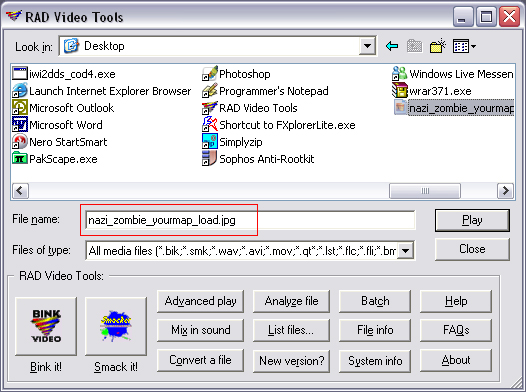The height and width of the screenshot is (392, 526).
Task: Expand the Look in dropdown arrow
Action: tap(367, 46)
